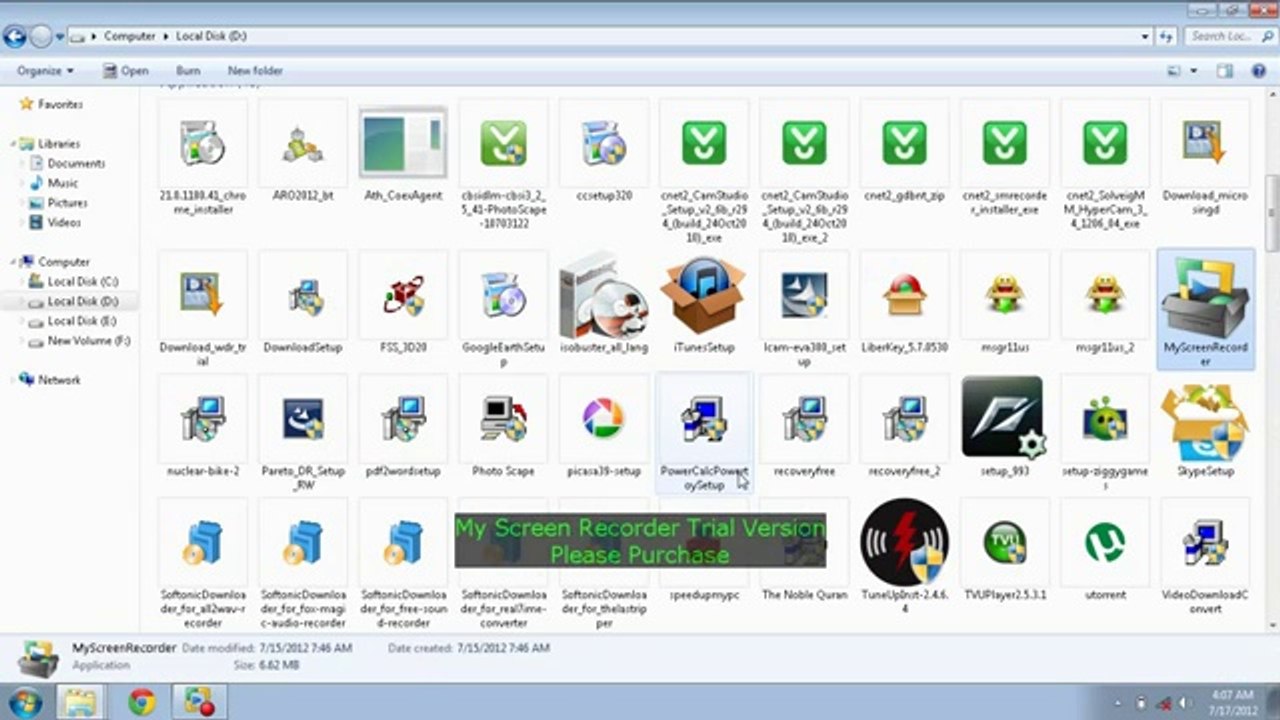
Task: Select the FSS_3D20 file icon
Action: (403, 295)
